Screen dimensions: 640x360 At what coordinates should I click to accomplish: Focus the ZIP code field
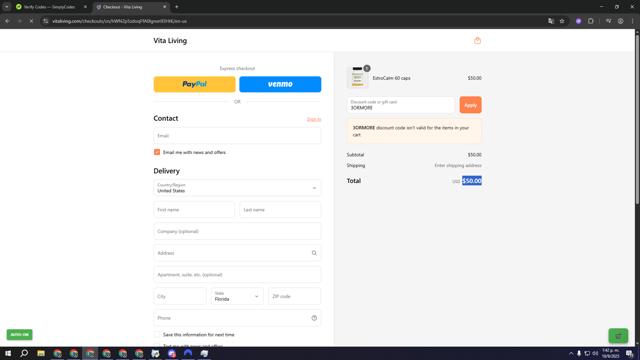tap(295, 296)
